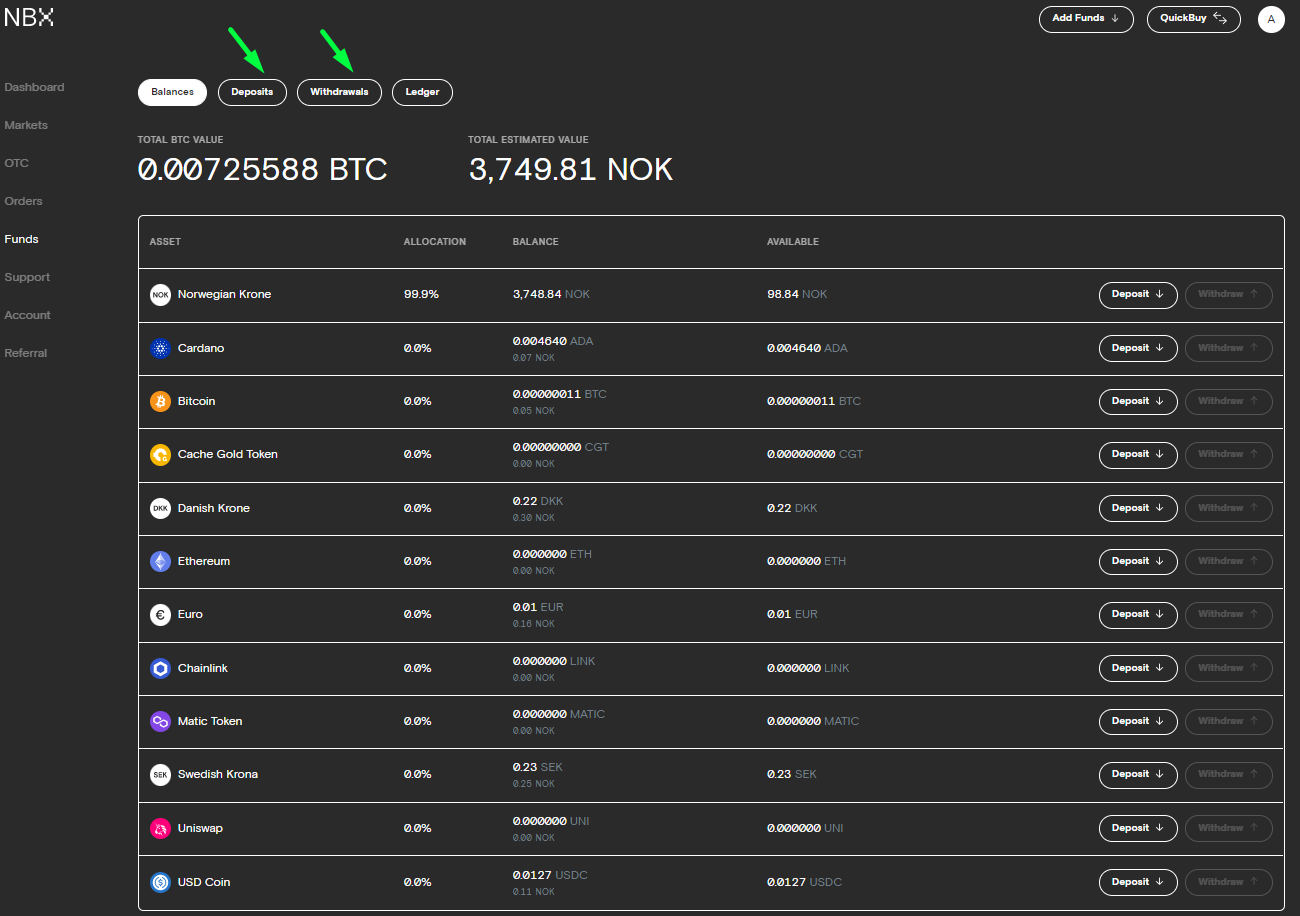Click the Uniswap asset icon

pyautogui.click(x=160, y=828)
